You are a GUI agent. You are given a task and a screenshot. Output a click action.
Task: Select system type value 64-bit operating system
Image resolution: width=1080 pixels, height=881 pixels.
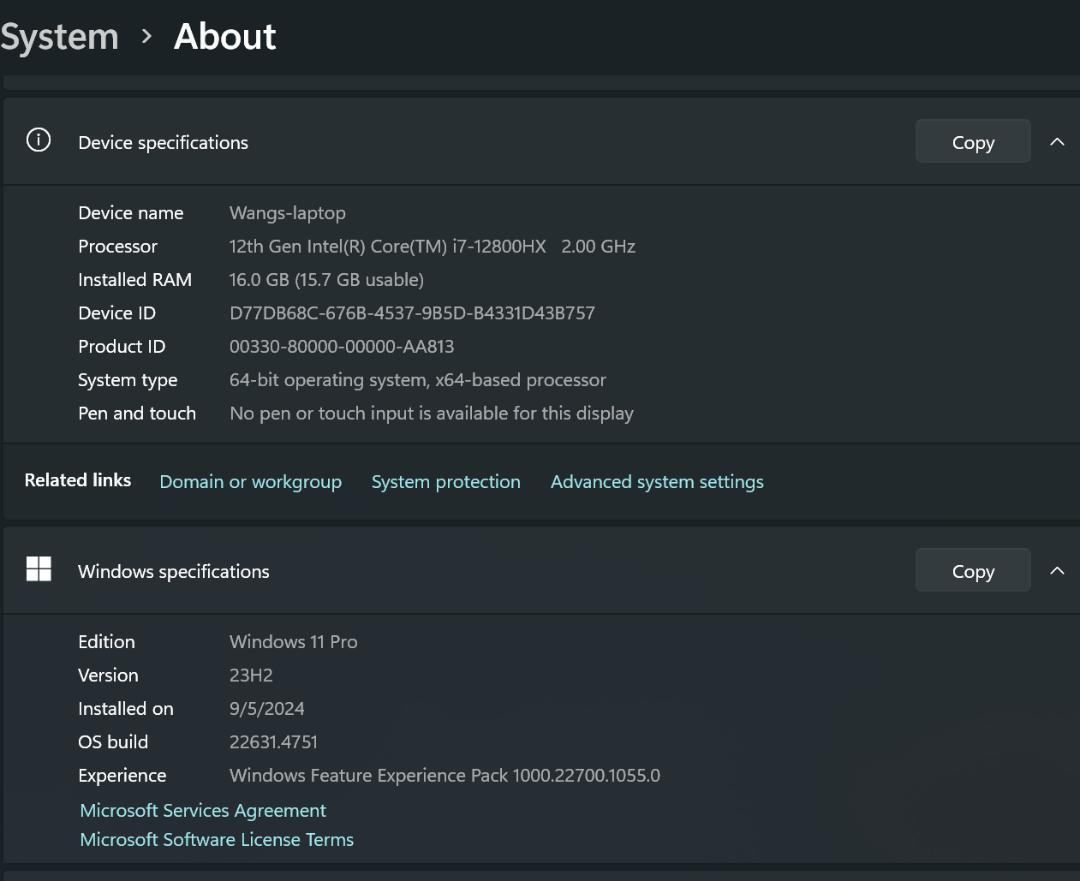pyautogui.click(x=417, y=380)
